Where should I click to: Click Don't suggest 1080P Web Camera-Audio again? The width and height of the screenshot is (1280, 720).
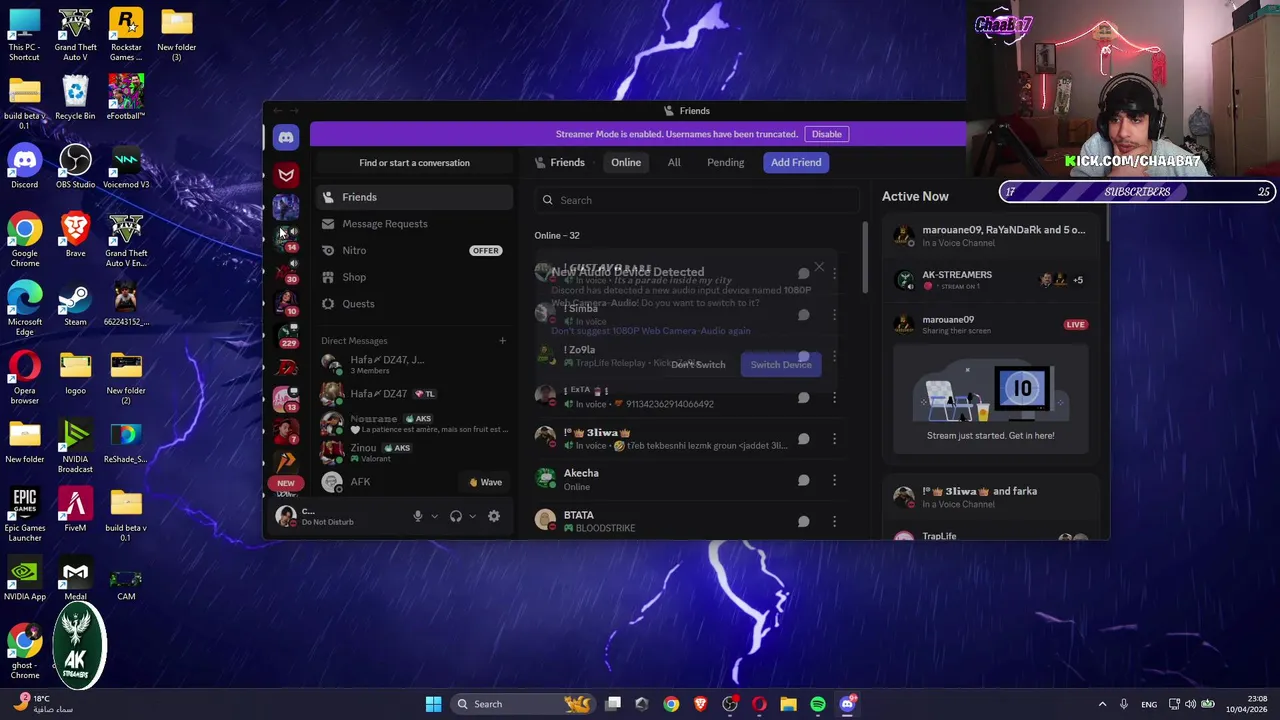650,331
